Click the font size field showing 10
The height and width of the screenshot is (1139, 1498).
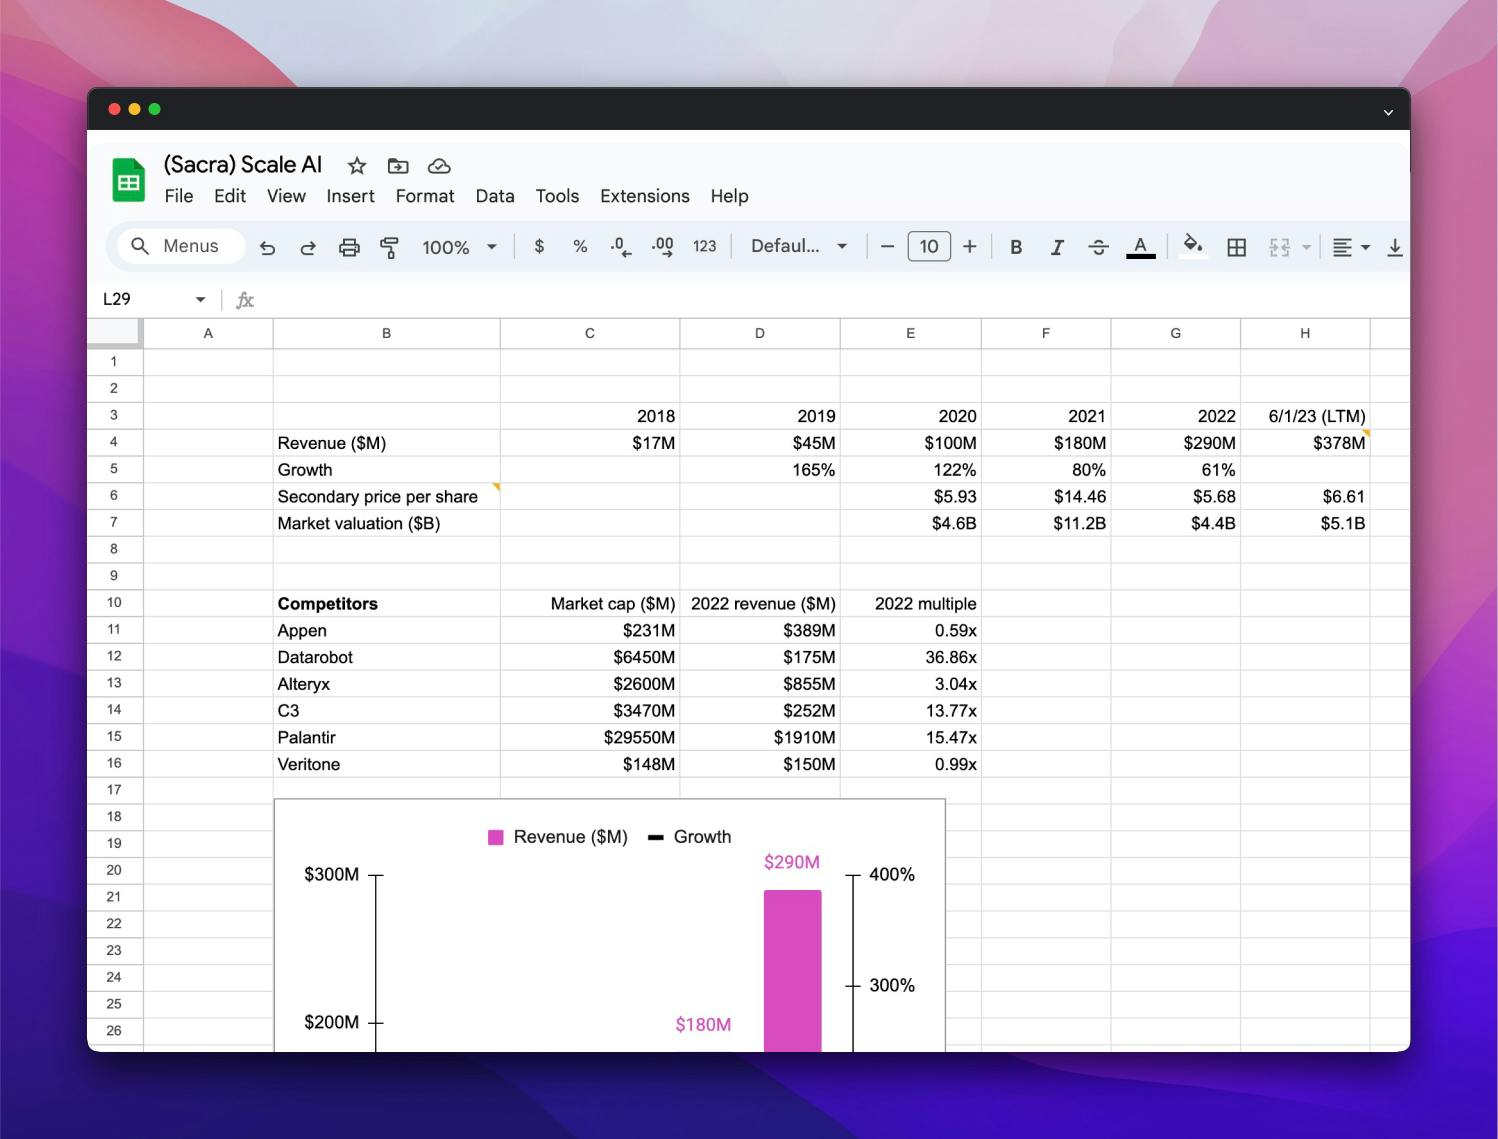click(x=929, y=246)
